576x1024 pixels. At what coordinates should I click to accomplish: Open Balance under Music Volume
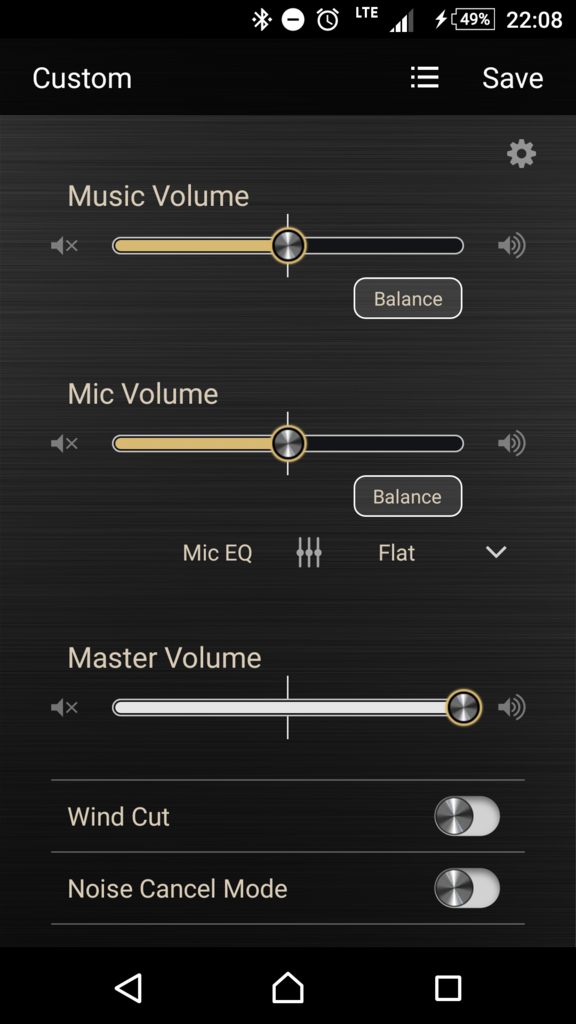[408, 298]
